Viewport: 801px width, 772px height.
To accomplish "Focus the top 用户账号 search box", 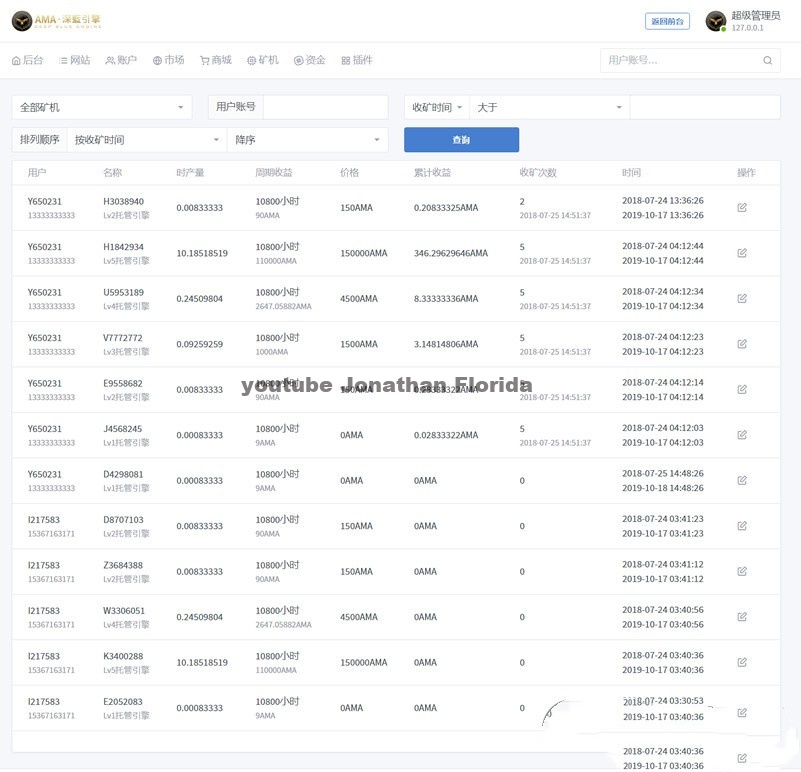I will click(x=680, y=61).
